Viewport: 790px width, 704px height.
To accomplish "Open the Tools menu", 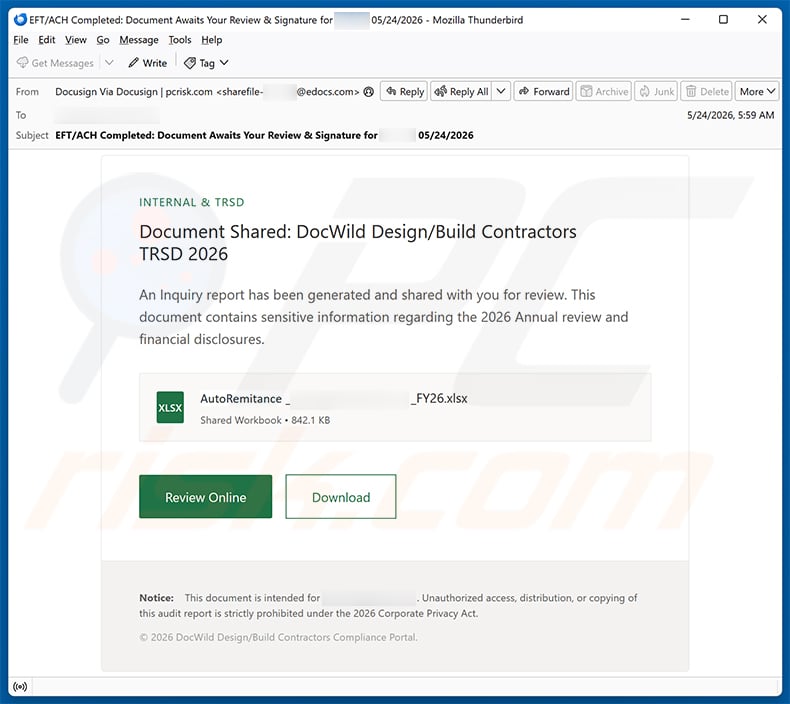I will [179, 40].
